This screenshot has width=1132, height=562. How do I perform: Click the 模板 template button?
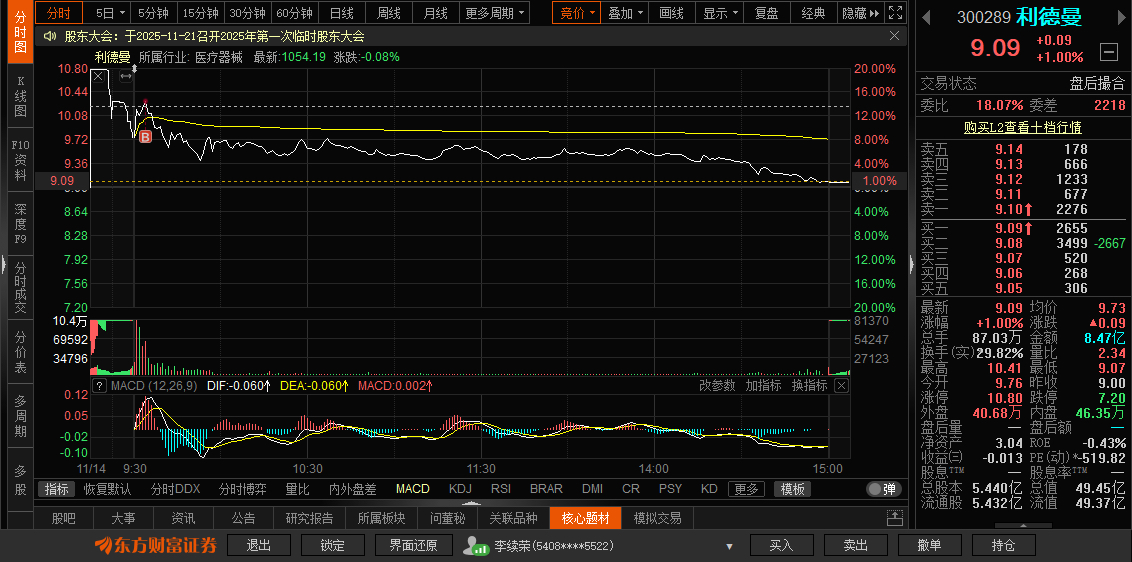click(x=792, y=489)
